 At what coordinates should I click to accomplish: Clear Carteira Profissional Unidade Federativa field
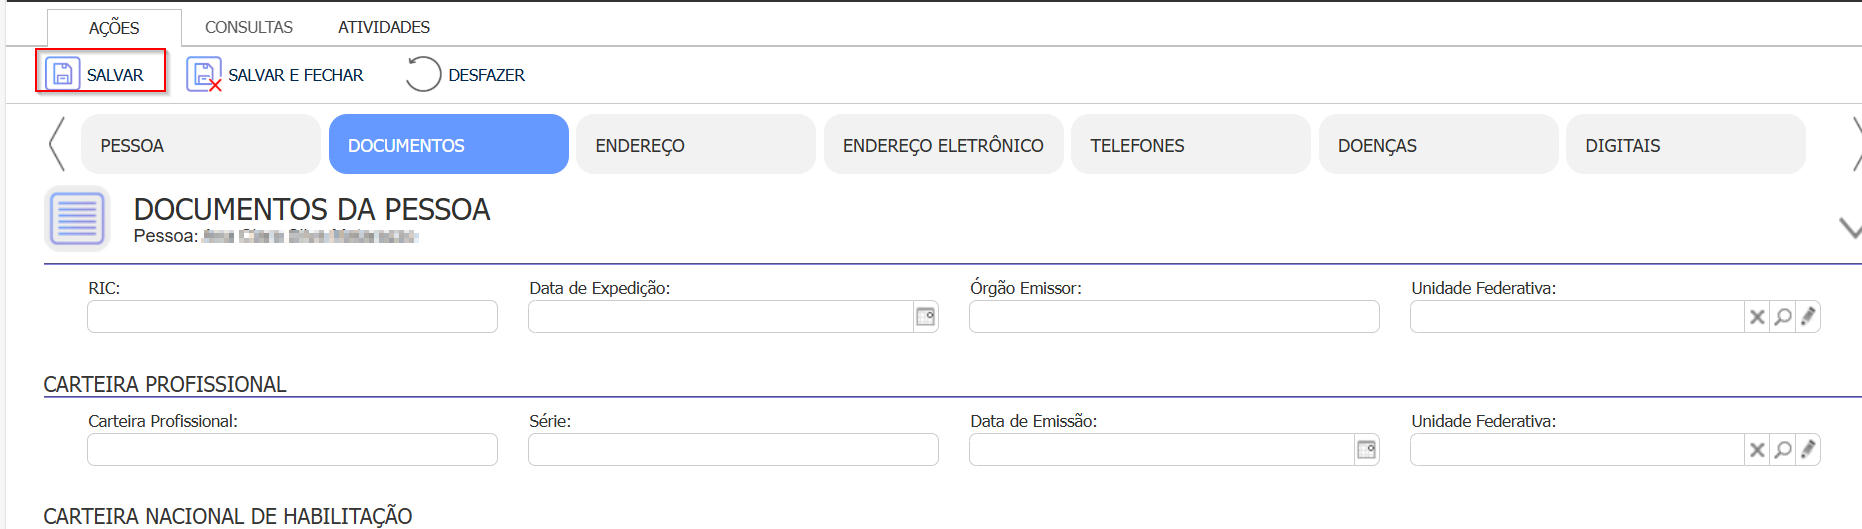1757,450
